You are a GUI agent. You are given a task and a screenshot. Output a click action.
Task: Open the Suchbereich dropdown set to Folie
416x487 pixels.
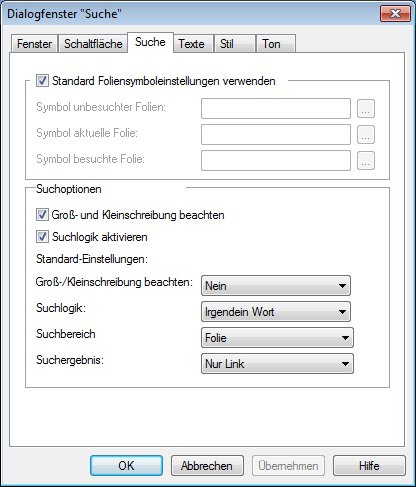[277, 338]
